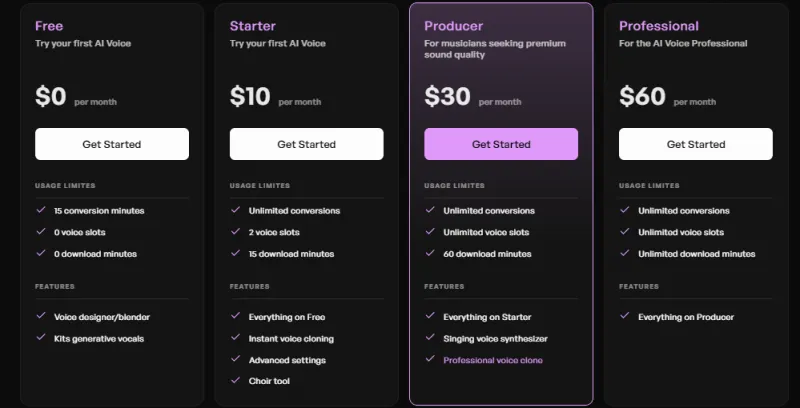Viewport: 800px width, 408px height.
Task: Click checkmark beside Unlimited download minutes
Action: (x=626, y=253)
